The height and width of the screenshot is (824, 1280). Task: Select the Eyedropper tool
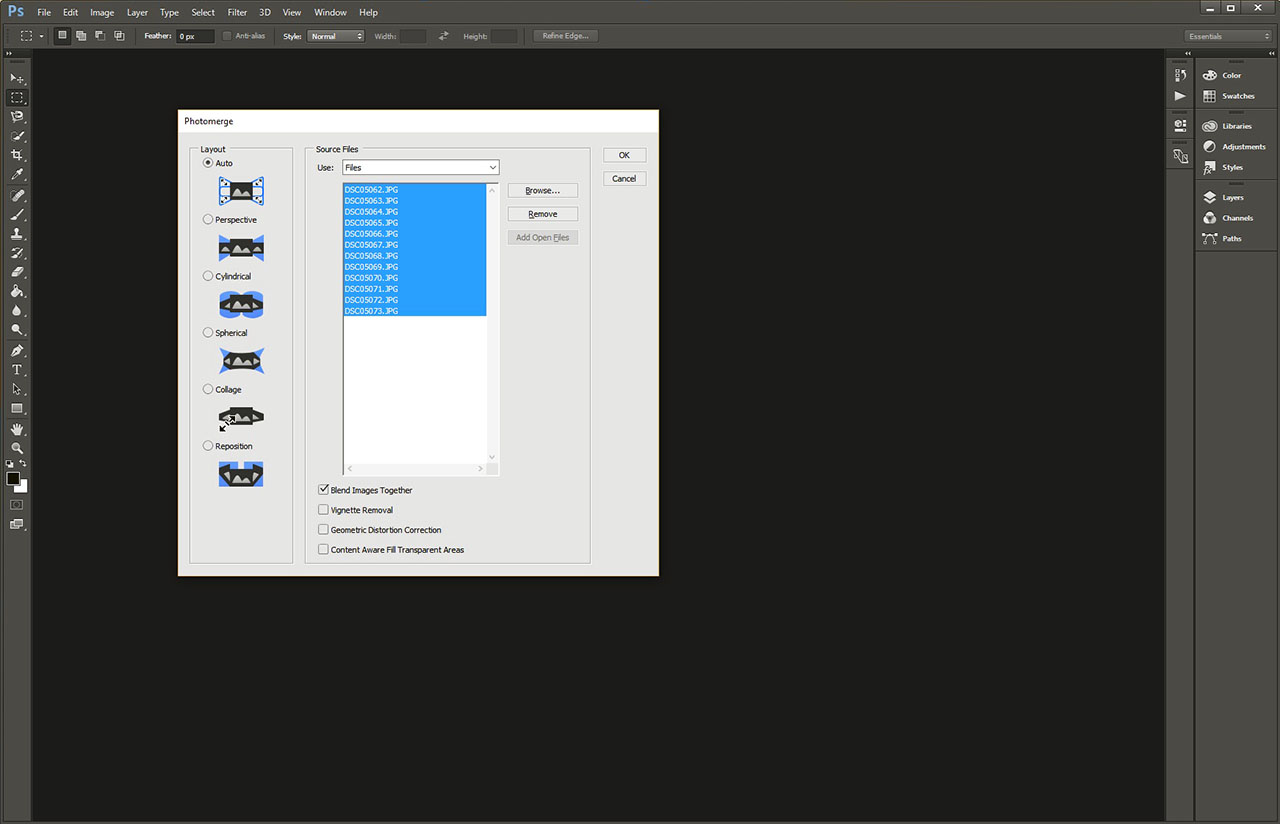pos(17,175)
